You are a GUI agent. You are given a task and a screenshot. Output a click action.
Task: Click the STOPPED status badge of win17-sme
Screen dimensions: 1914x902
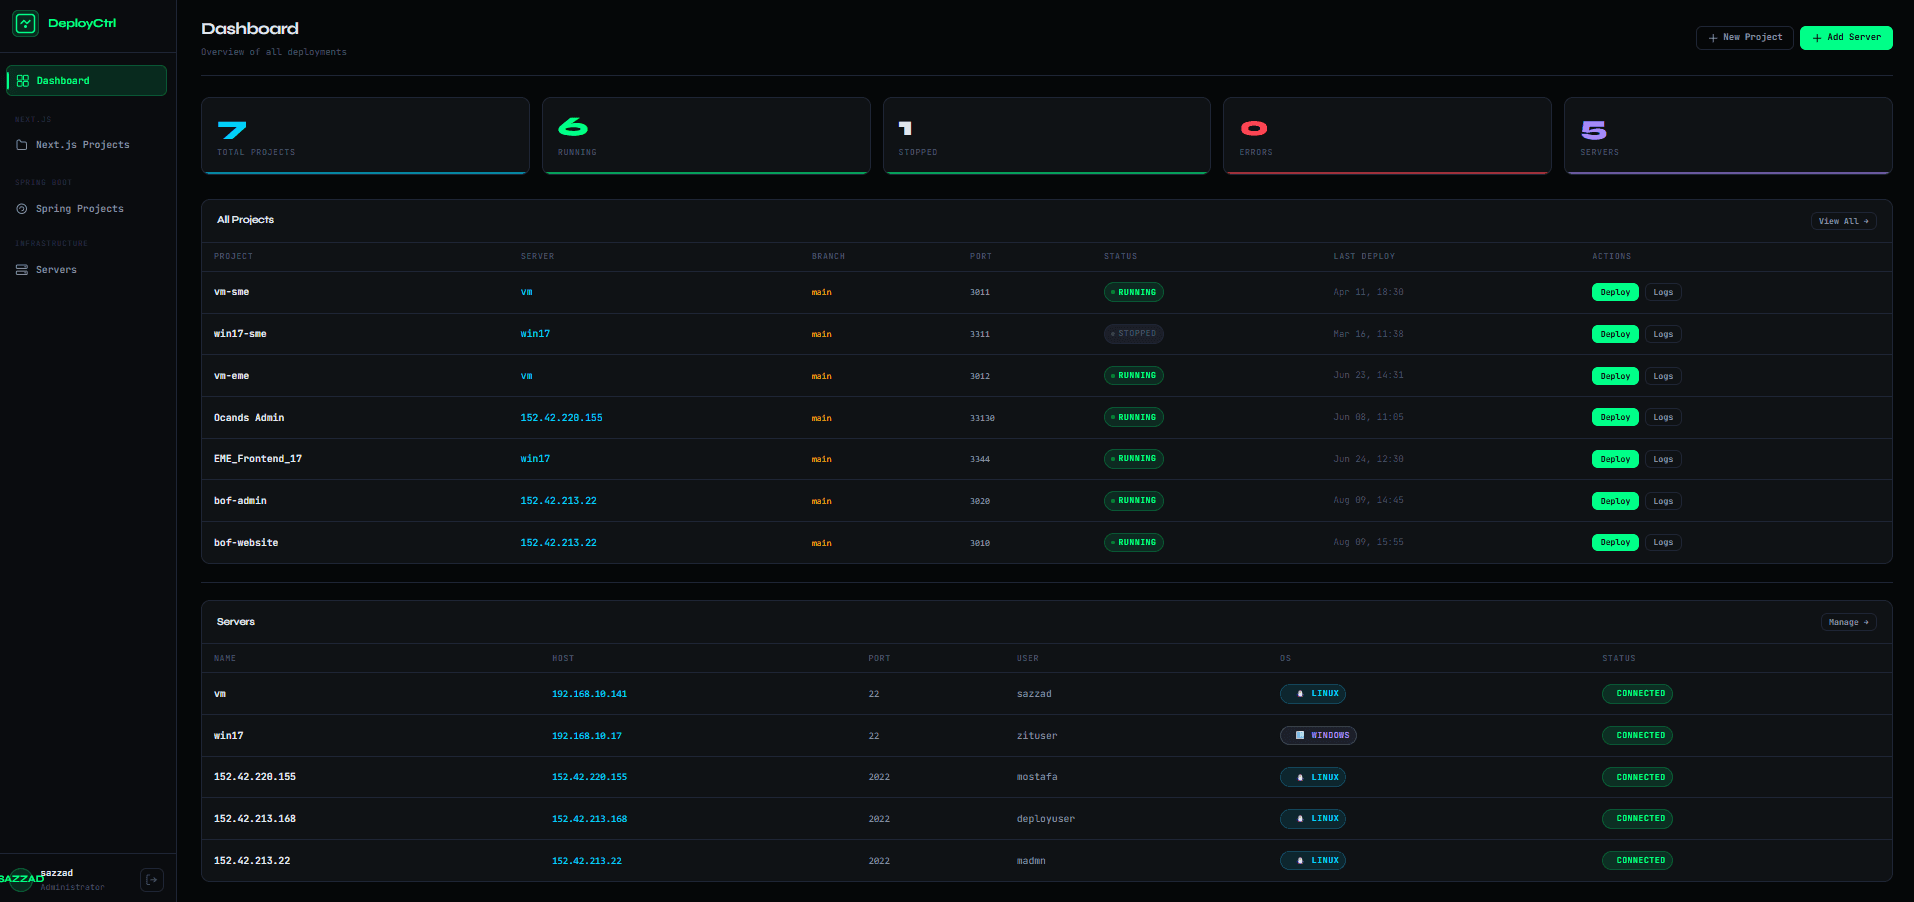coord(1133,334)
